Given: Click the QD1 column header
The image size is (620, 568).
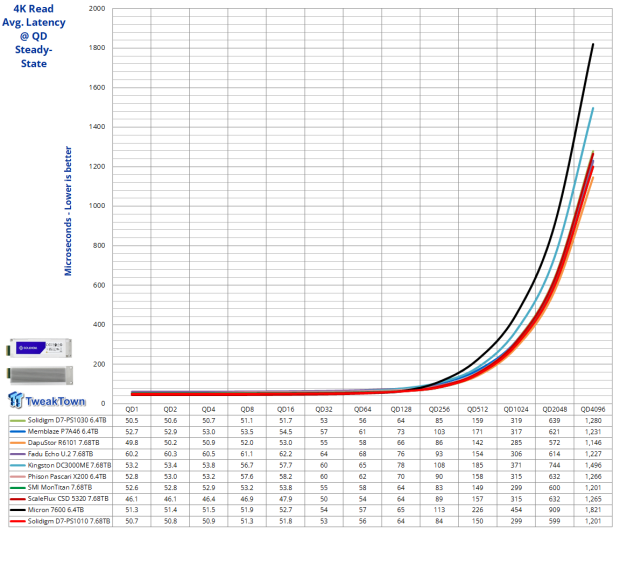Looking at the screenshot, I should (131, 410).
